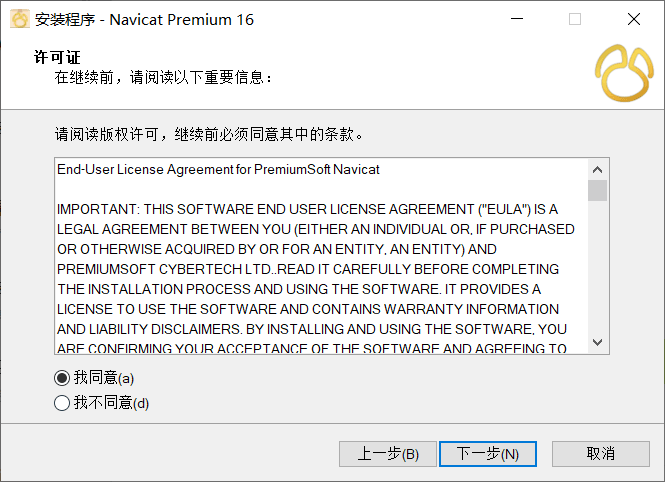Close the Navicat Premium 16 installer
This screenshot has width=665, height=482.
coord(634,19)
